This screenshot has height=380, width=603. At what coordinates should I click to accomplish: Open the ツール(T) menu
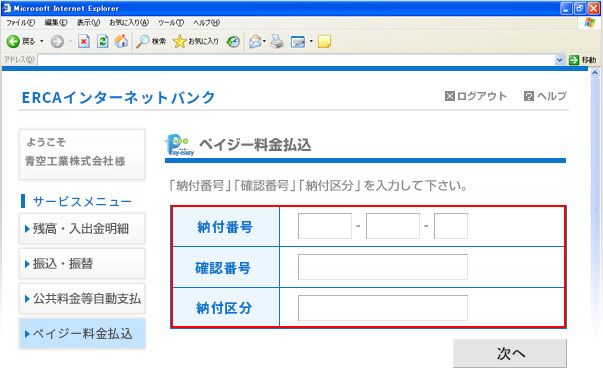(x=171, y=23)
